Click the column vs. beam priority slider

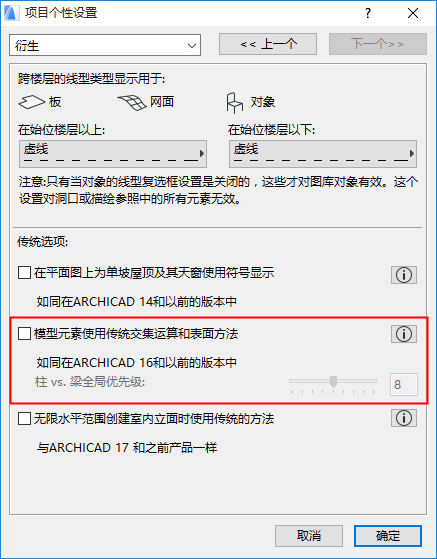[333, 384]
